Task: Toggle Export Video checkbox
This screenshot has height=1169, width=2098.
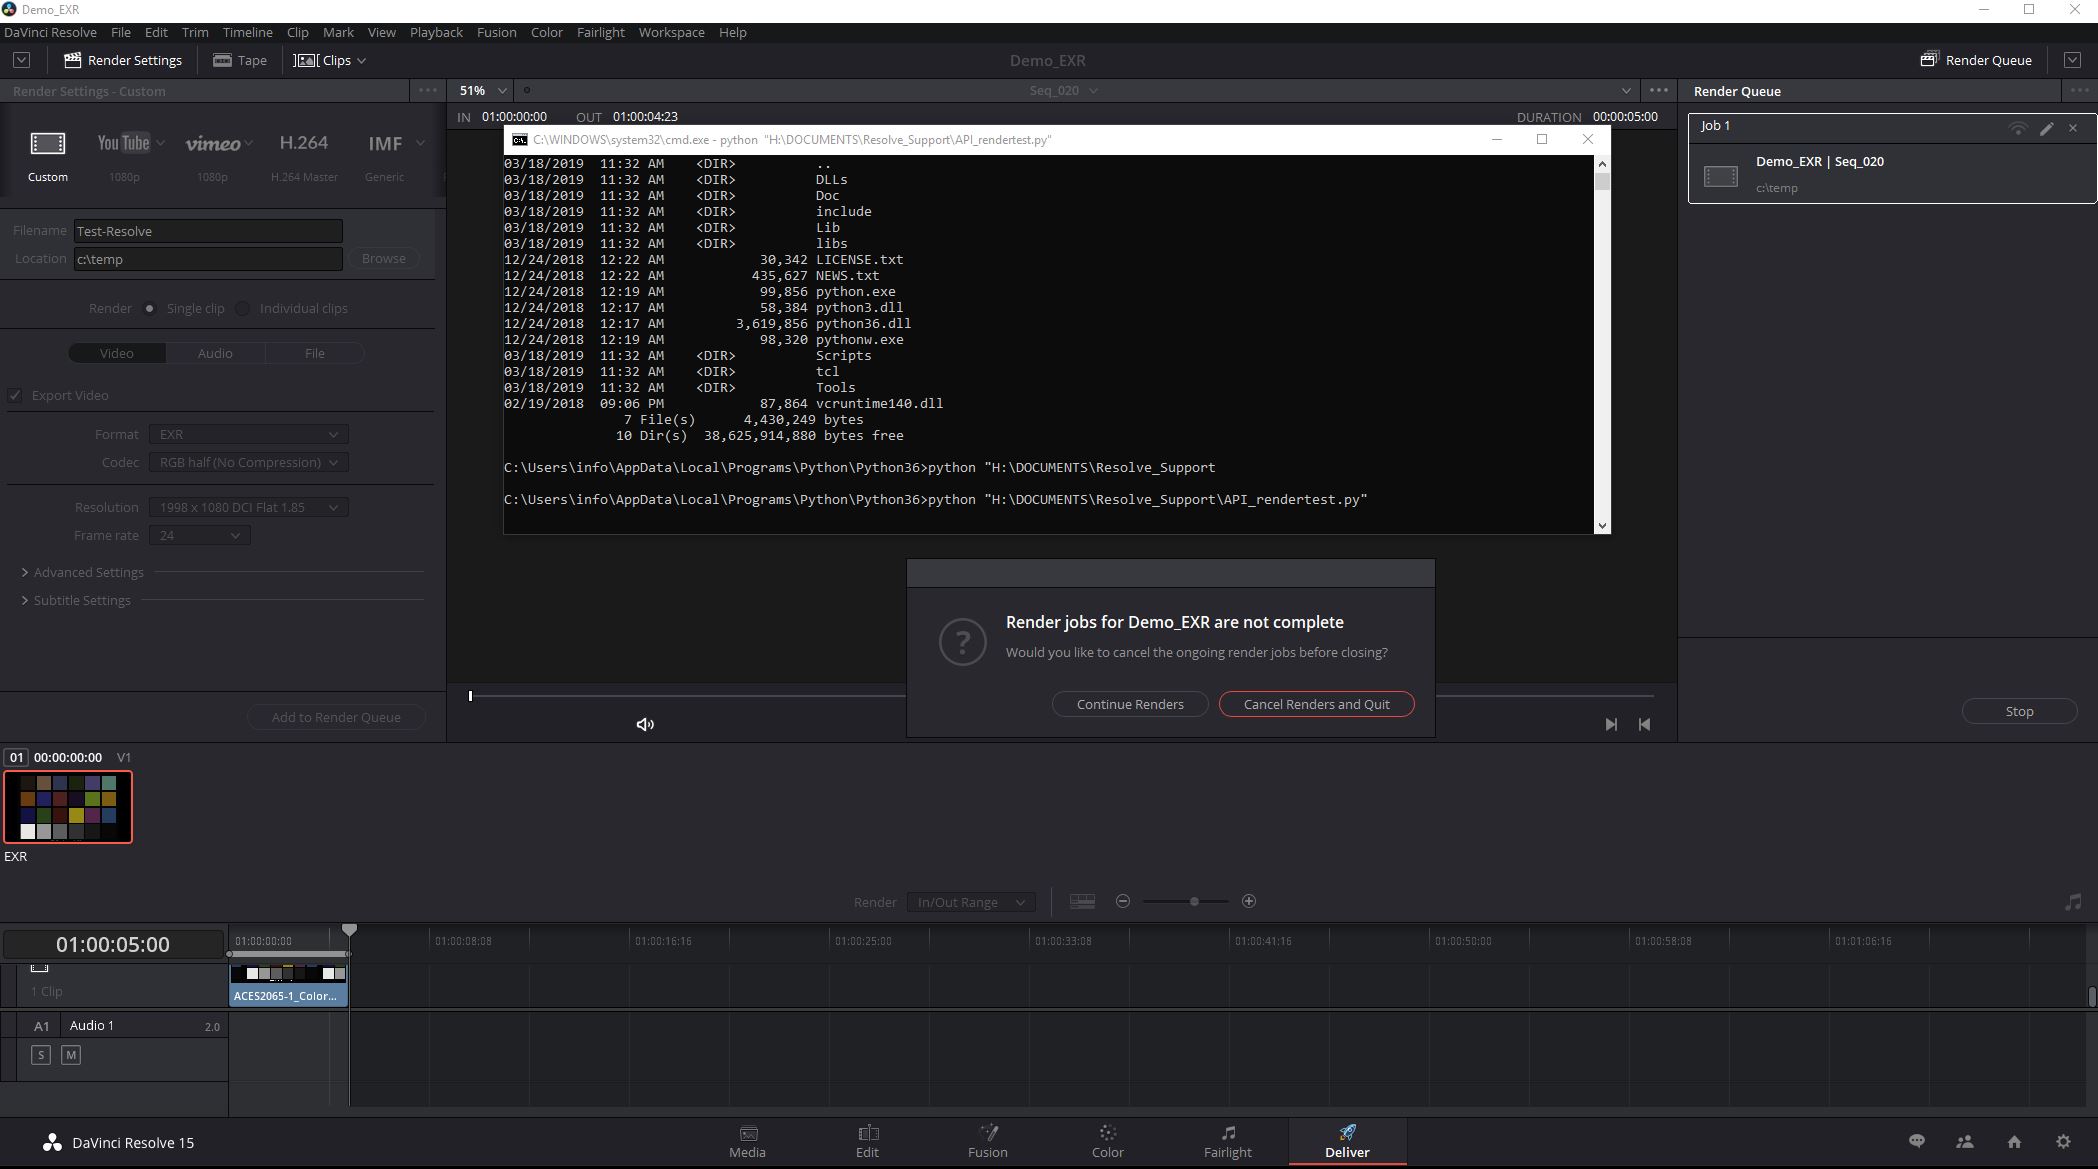Action: 14,394
